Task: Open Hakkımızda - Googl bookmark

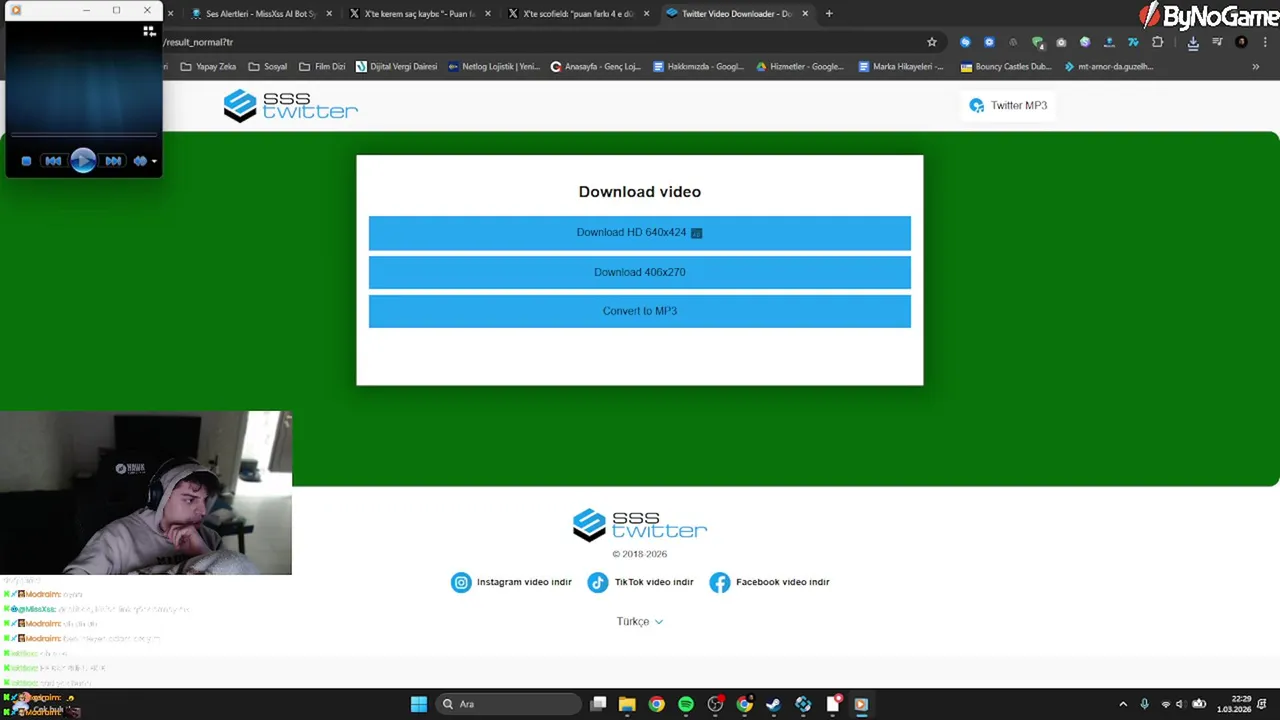Action: coord(698,67)
